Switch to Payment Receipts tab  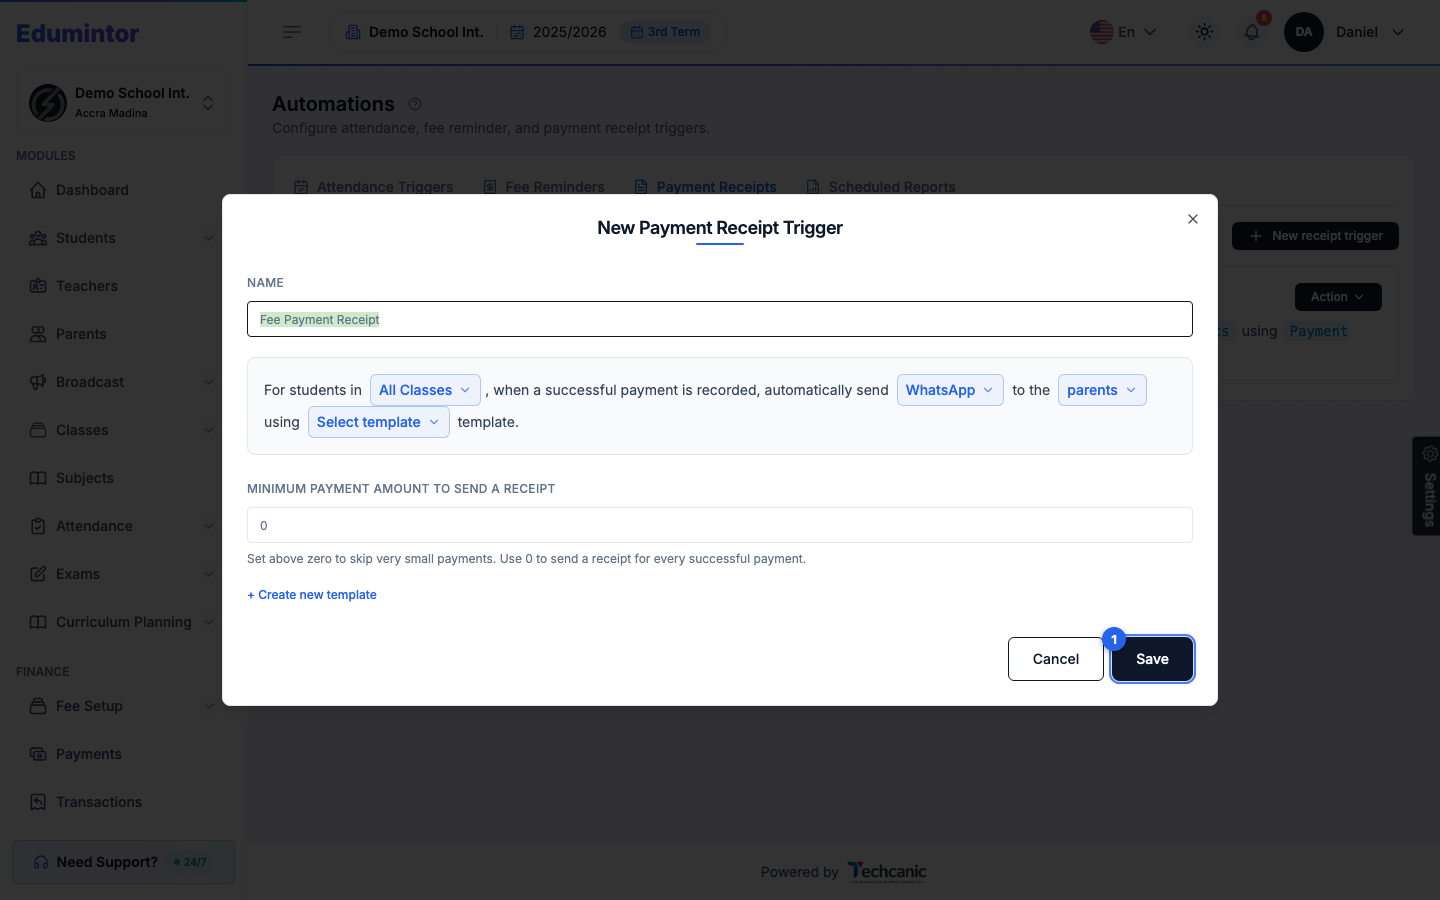(x=706, y=187)
